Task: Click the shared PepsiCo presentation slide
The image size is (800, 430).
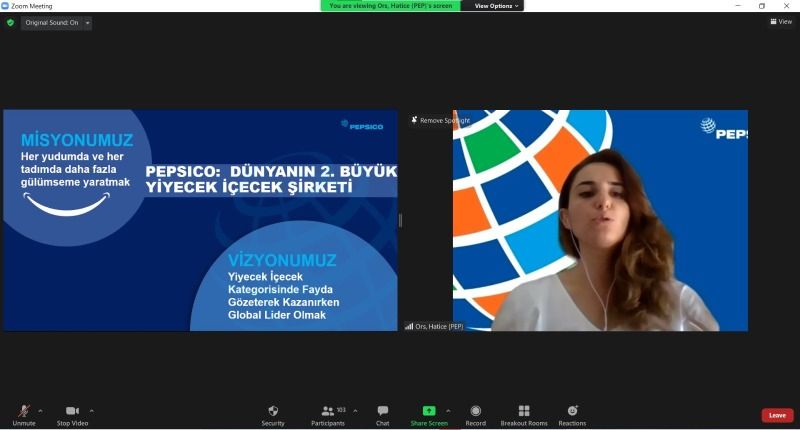Action: [x=200, y=220]
